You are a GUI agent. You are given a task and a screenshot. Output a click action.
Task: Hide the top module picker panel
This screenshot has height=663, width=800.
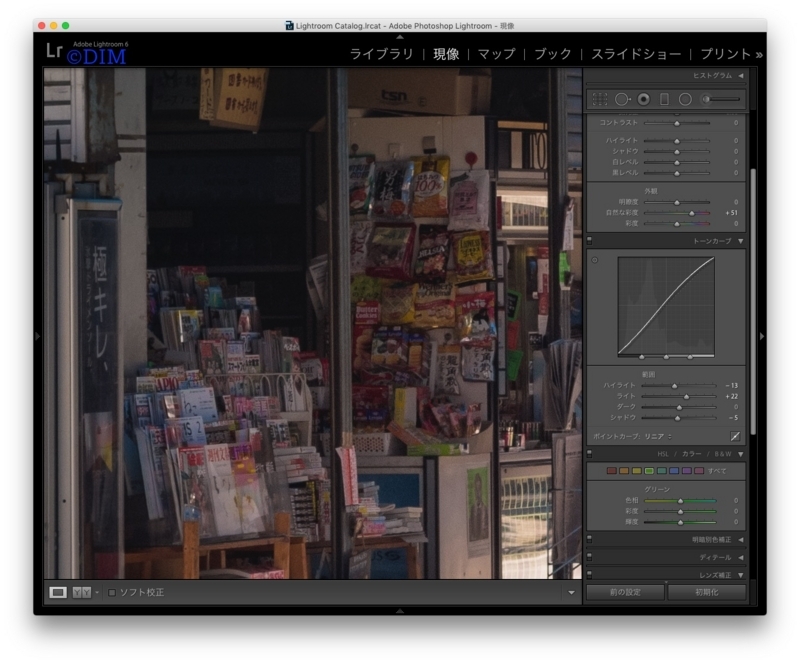click(x=400, y=37)
